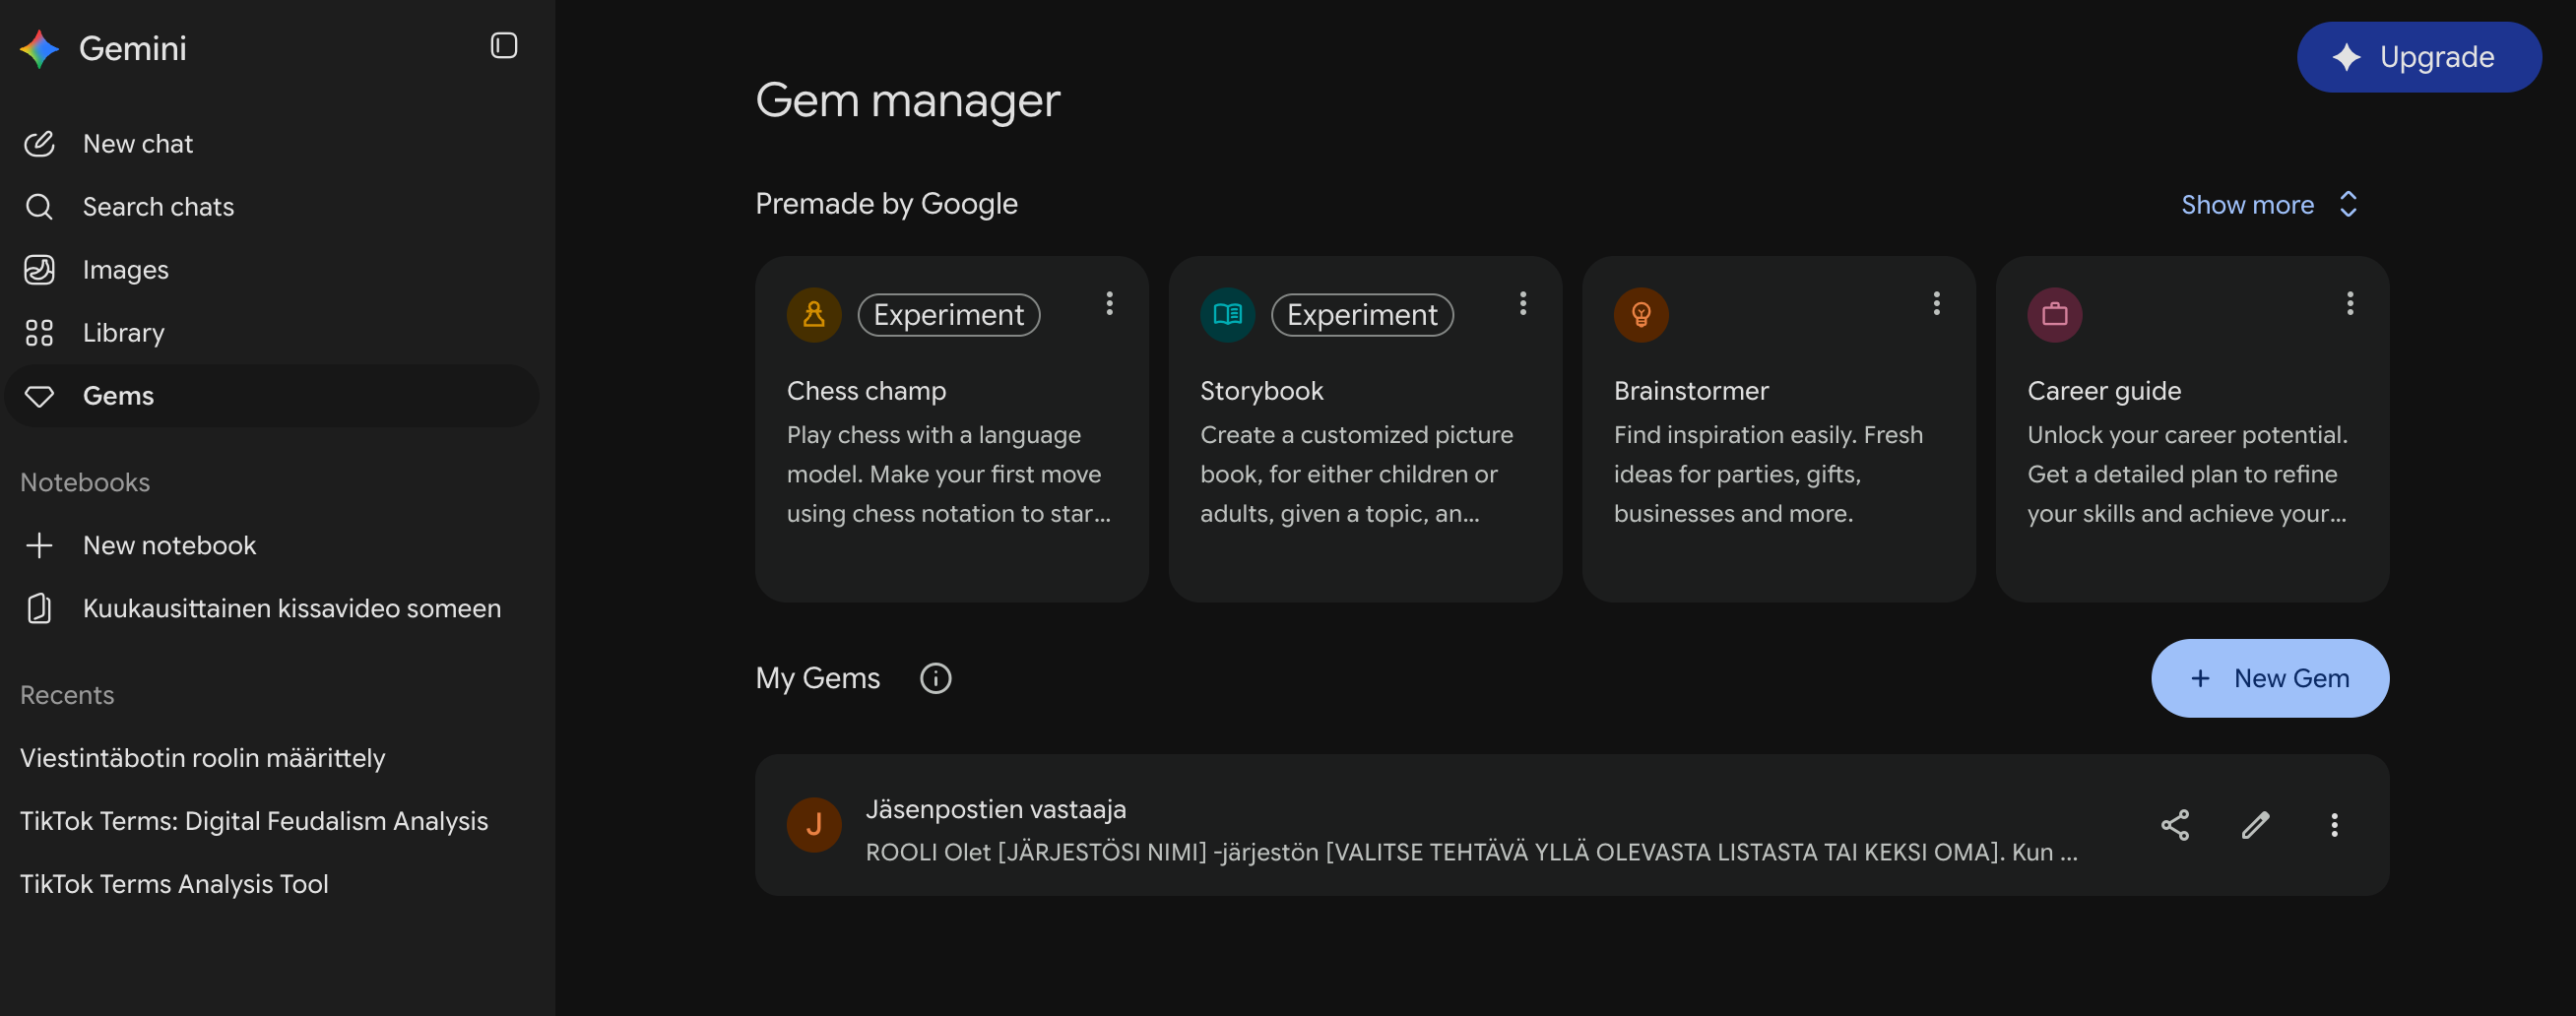The width and height of the screenshot is (2576, 1016).
Task: Click the Experiment badge on Storybook
Action: coord(1362,315)
